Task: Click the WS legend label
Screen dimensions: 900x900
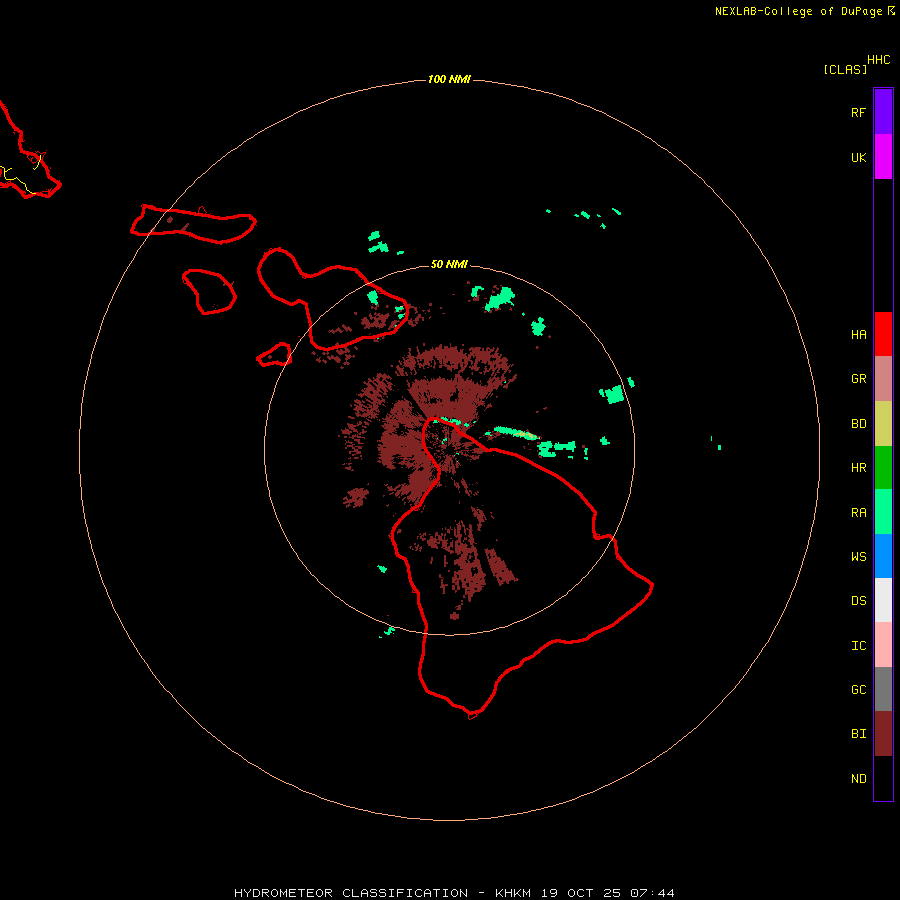Action: point(858,557)
